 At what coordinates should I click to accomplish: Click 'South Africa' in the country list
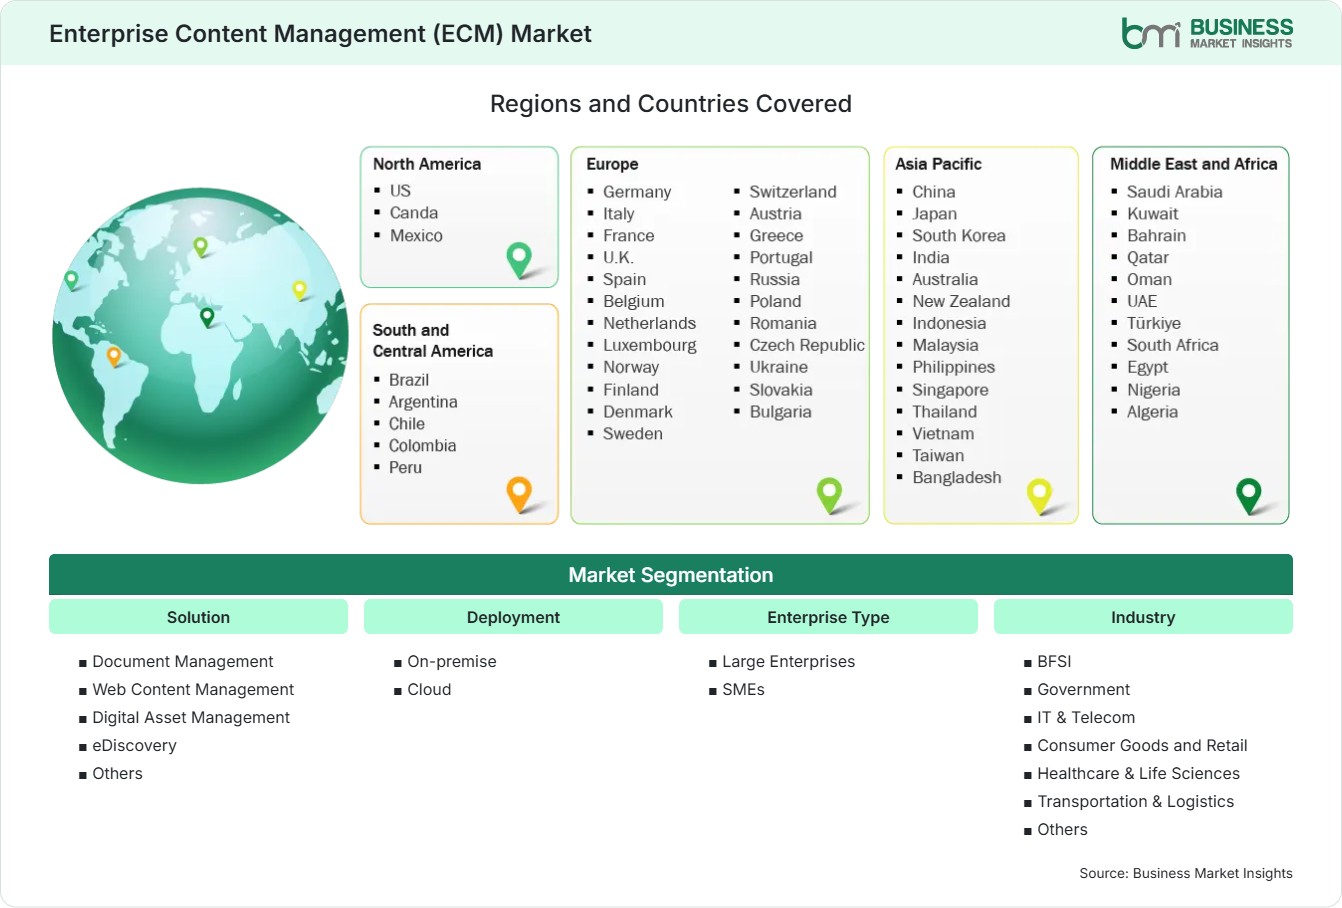click(x=1173, y=346)
